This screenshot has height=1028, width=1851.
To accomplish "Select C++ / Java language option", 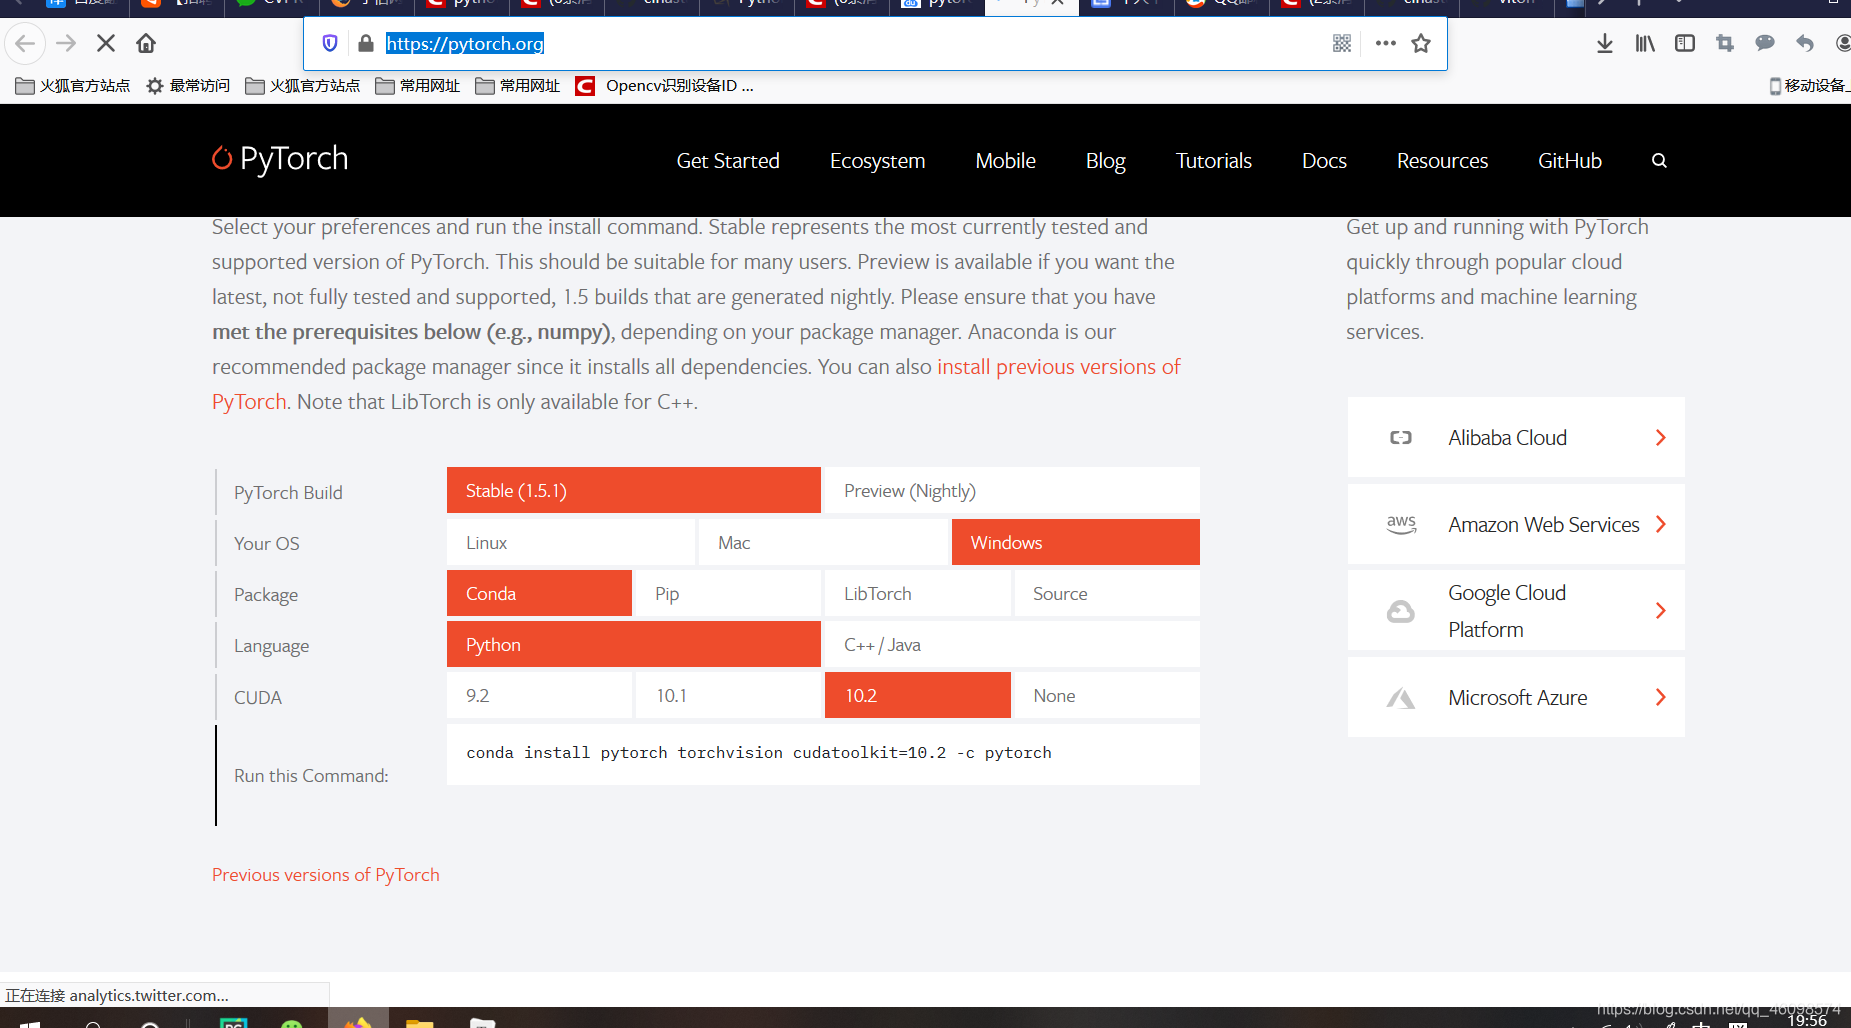I will [1012, 645].
